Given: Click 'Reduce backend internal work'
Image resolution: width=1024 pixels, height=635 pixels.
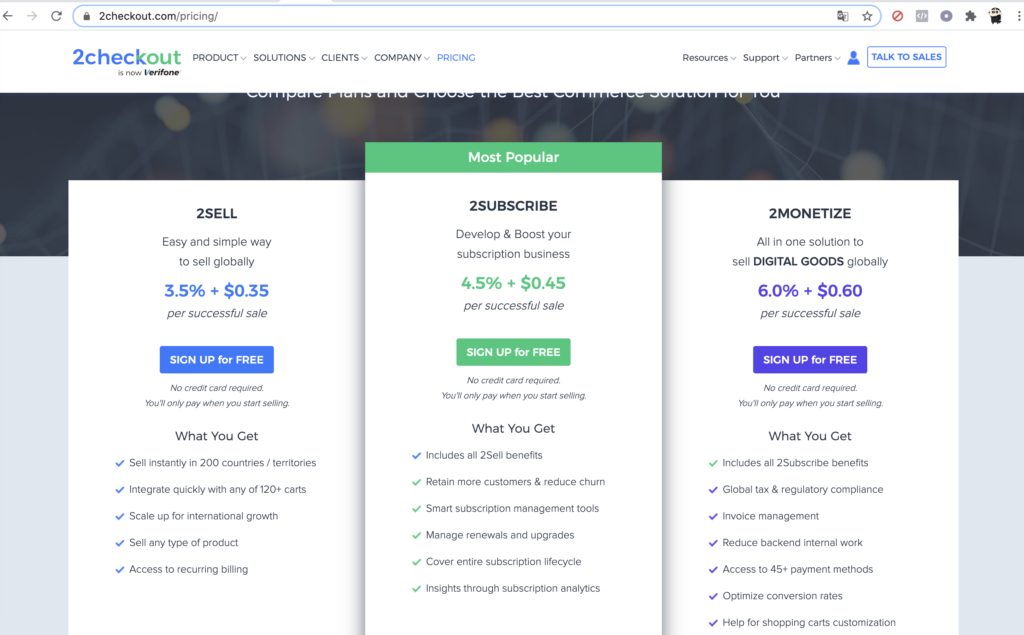Looking at the screenshot, I should pyautogui.click(x=792, y=543).
